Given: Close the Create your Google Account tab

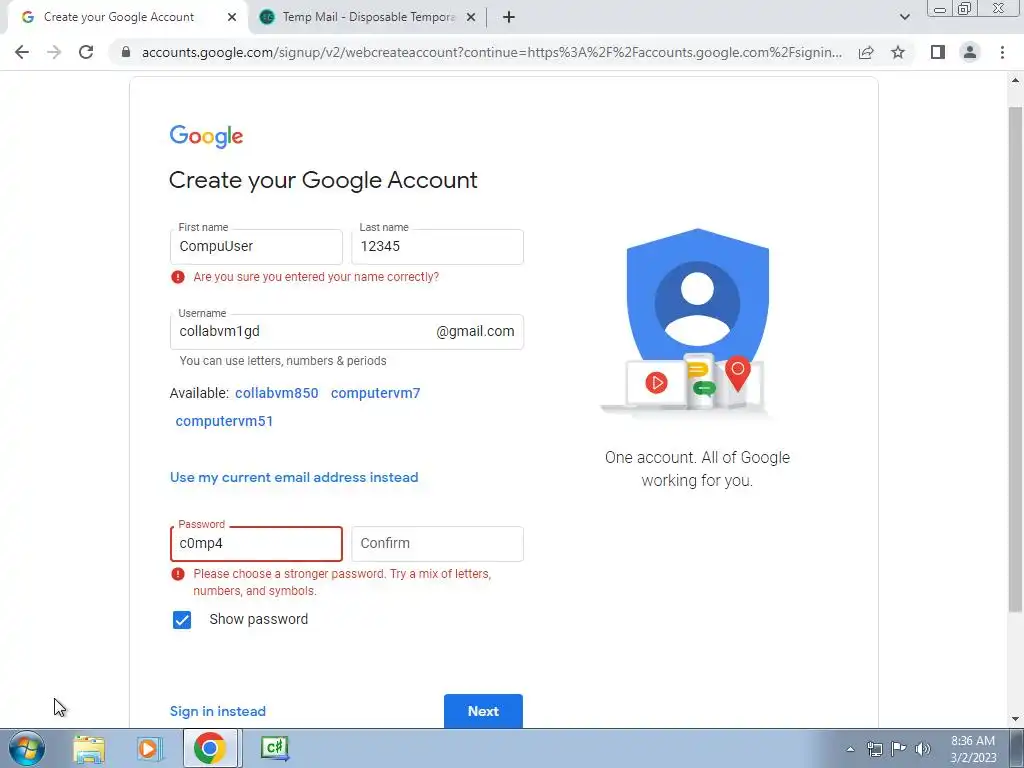Looking at the screenshot, I should pyautogui.click(x=232, y=17).
